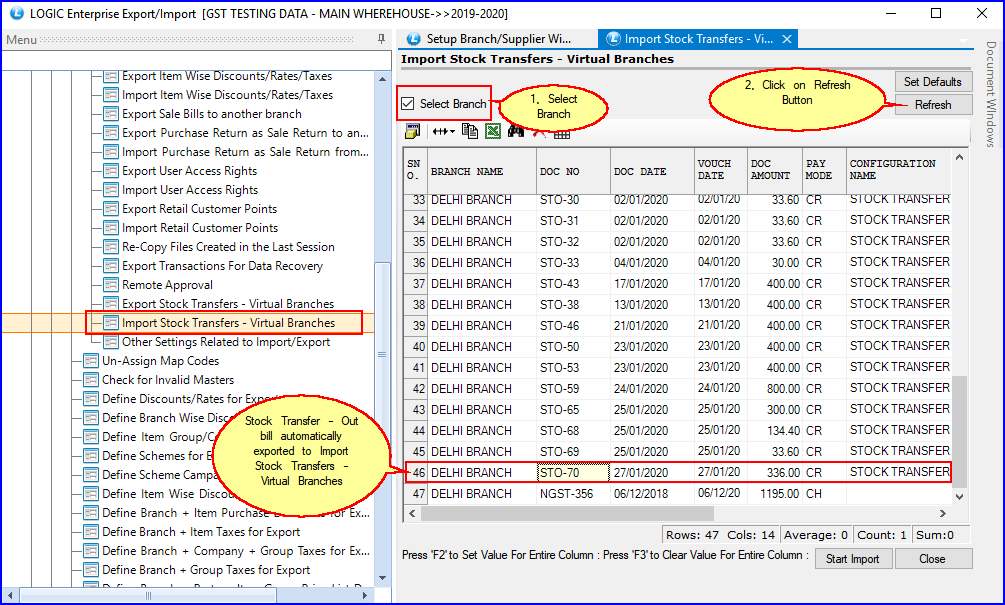Click the binoculars find icon
Screen dimensions: 1005x605
pos(516,131)
